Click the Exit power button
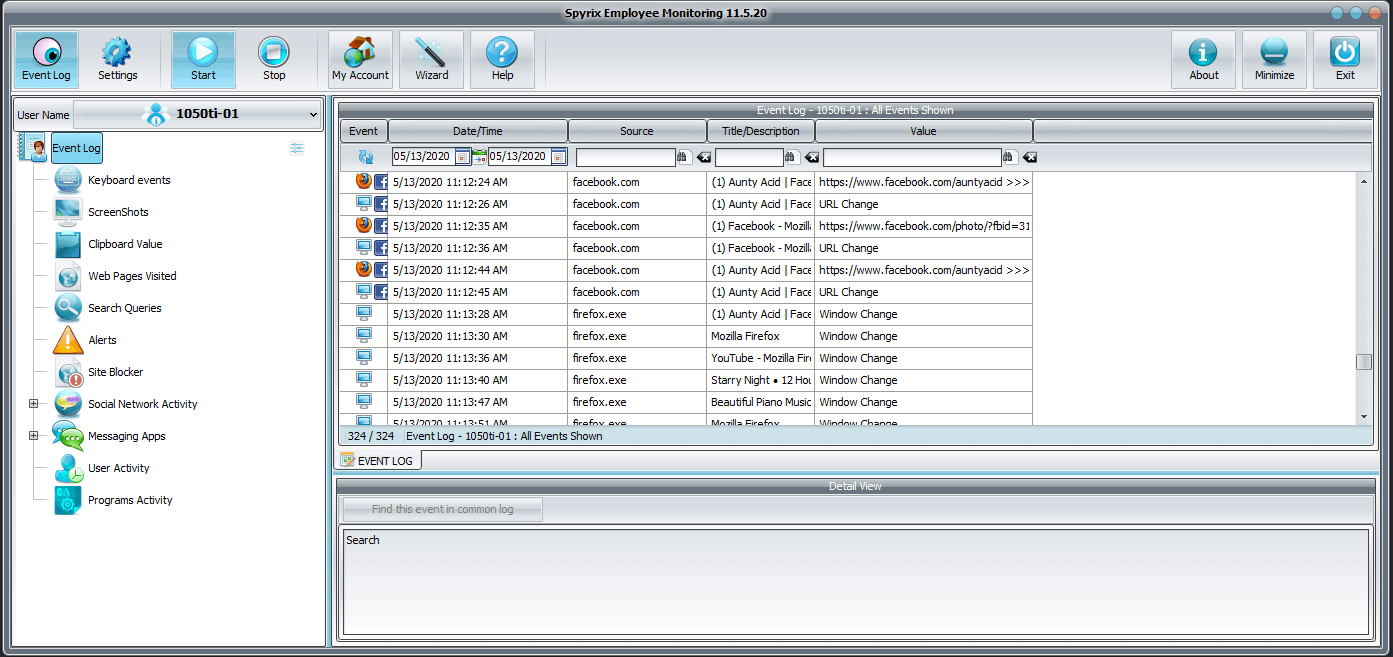Viewport: 1393px width, 657px height. (x=1345, y=60)
